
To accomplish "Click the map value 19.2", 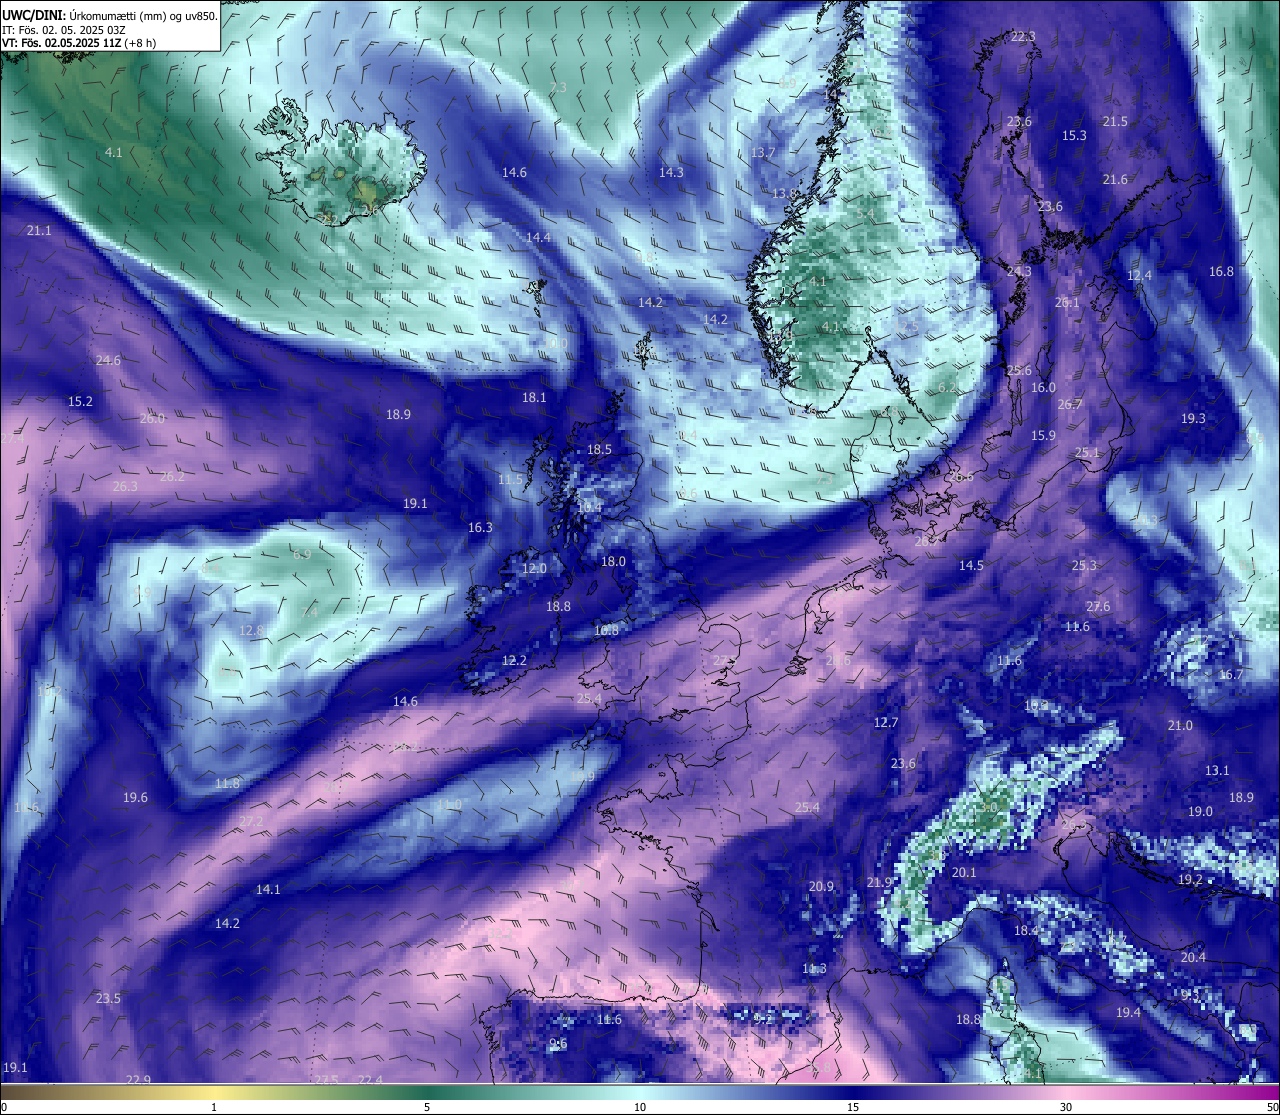I will [x=1190, y=880].
